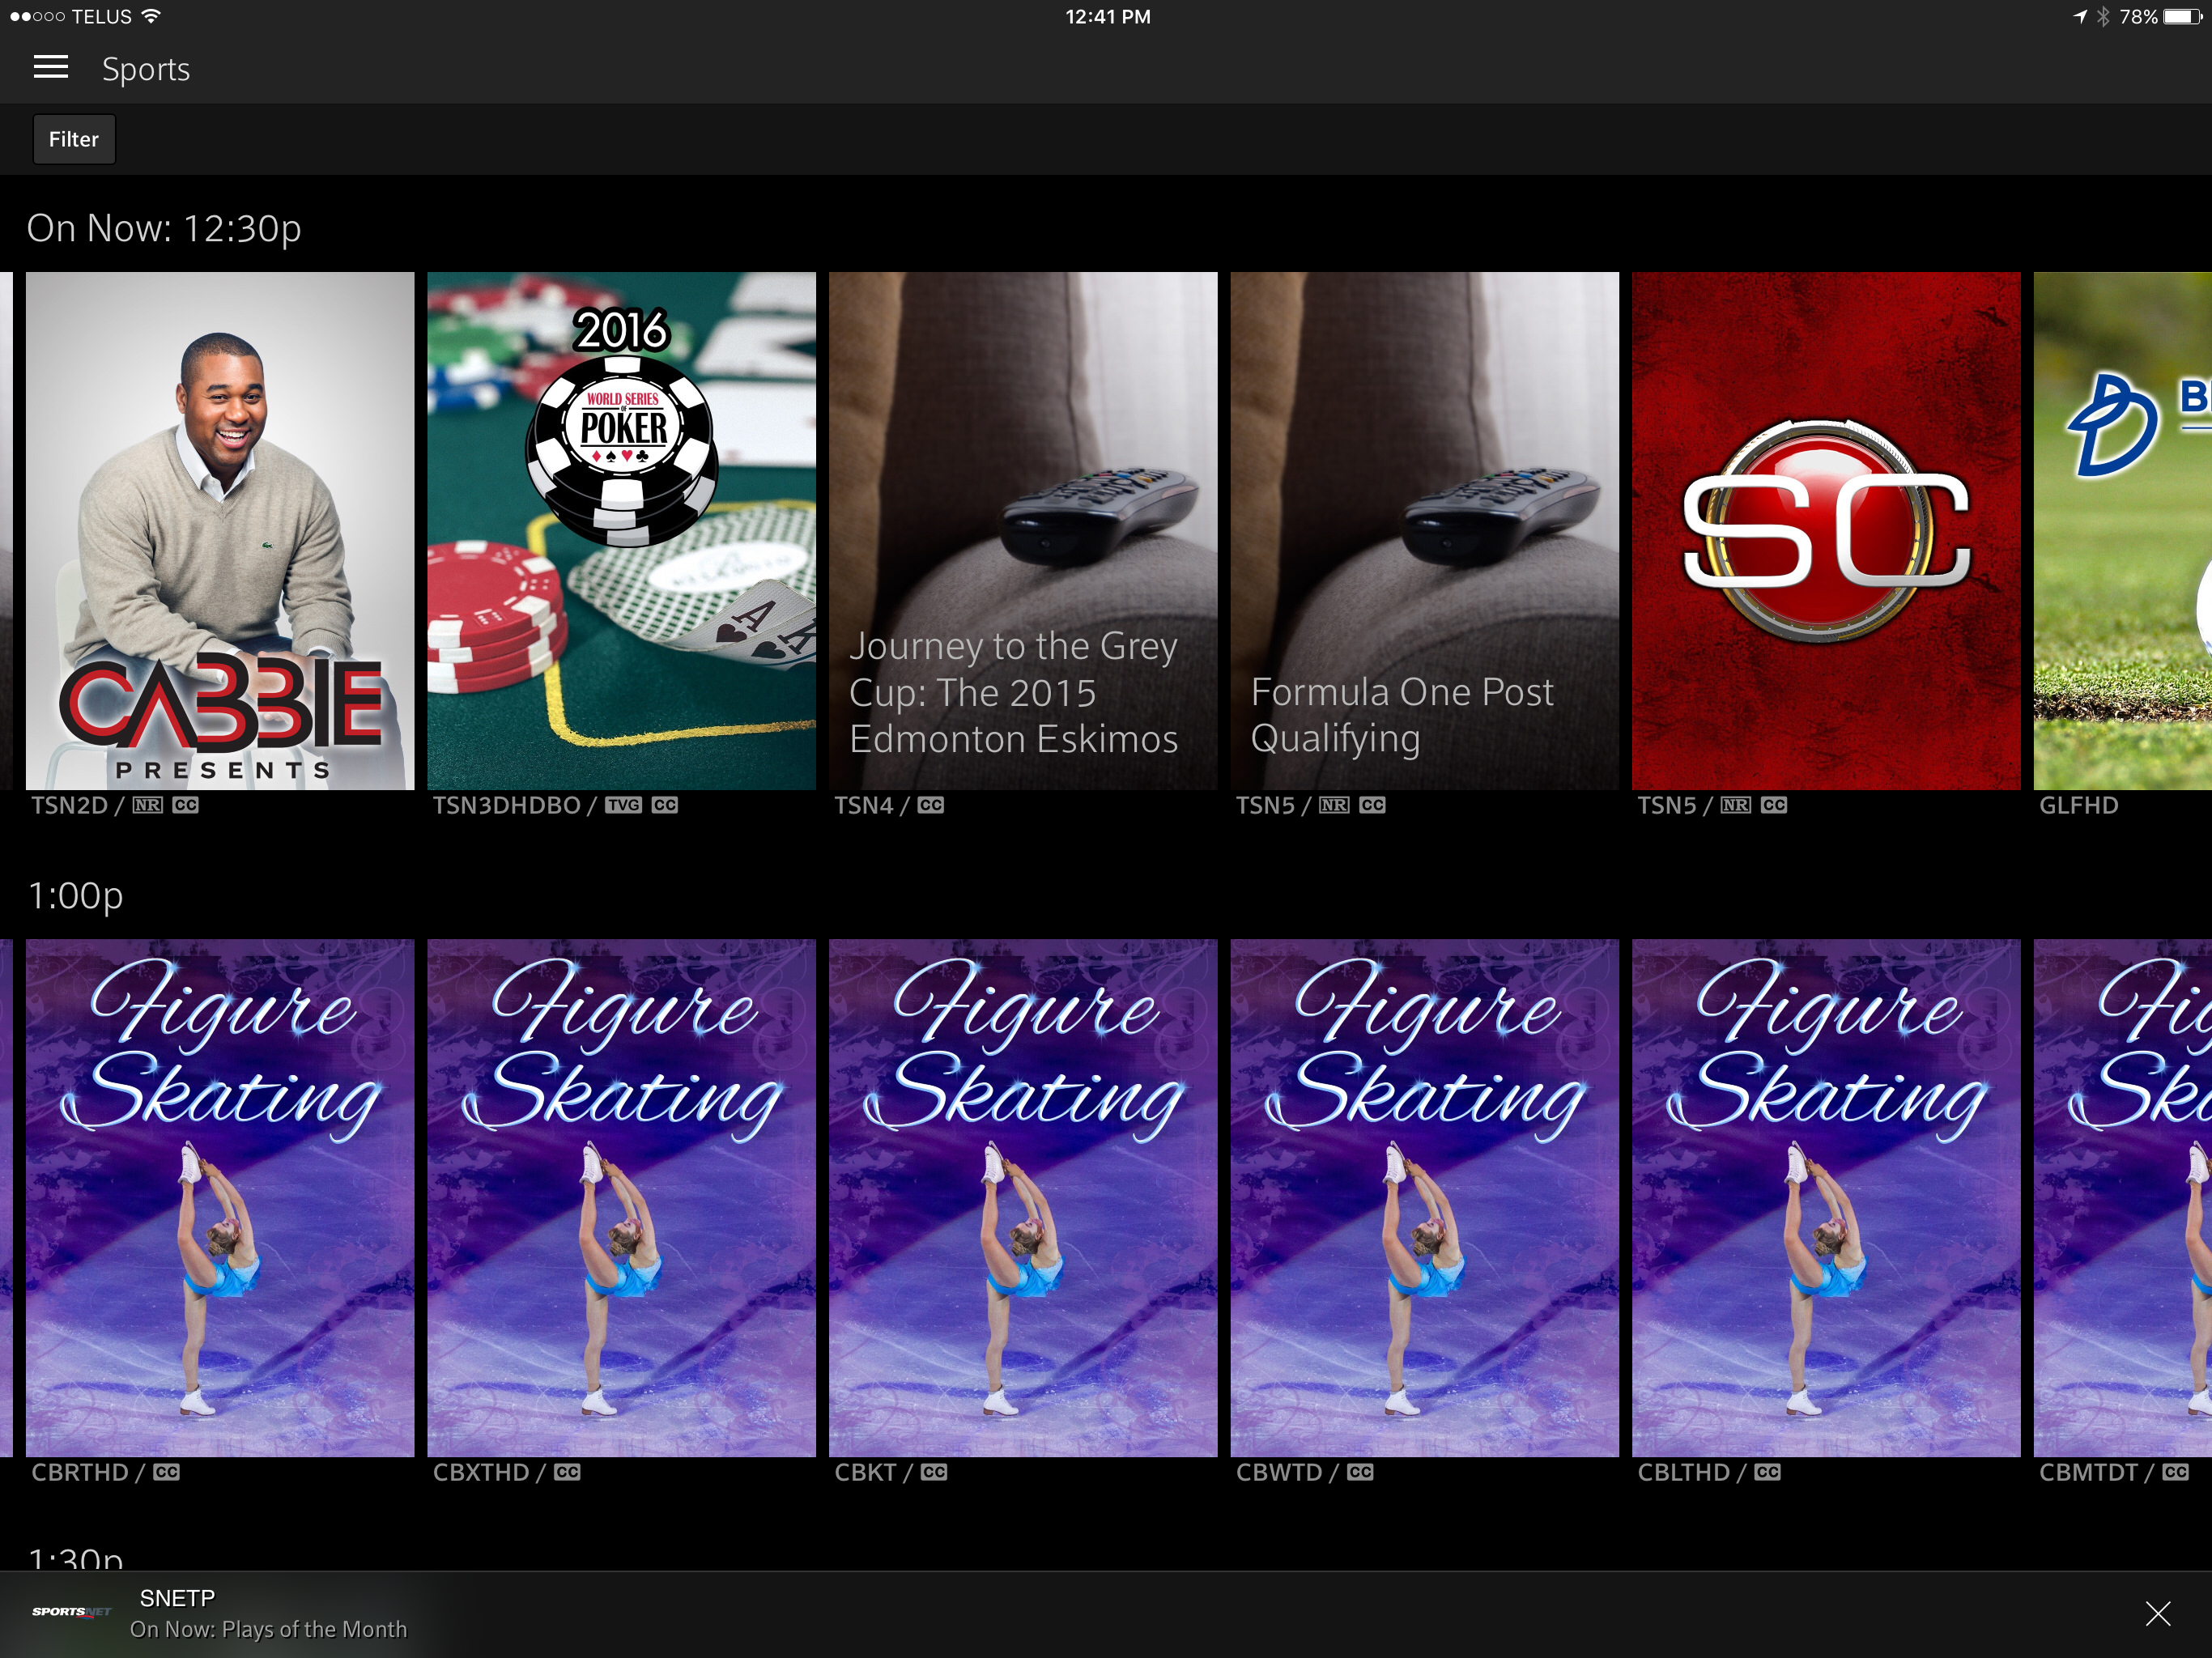Viewport: 2212px width, 1658px height.
Task: Tap the CC badge next to CBXTHD
Action: 567,1472
